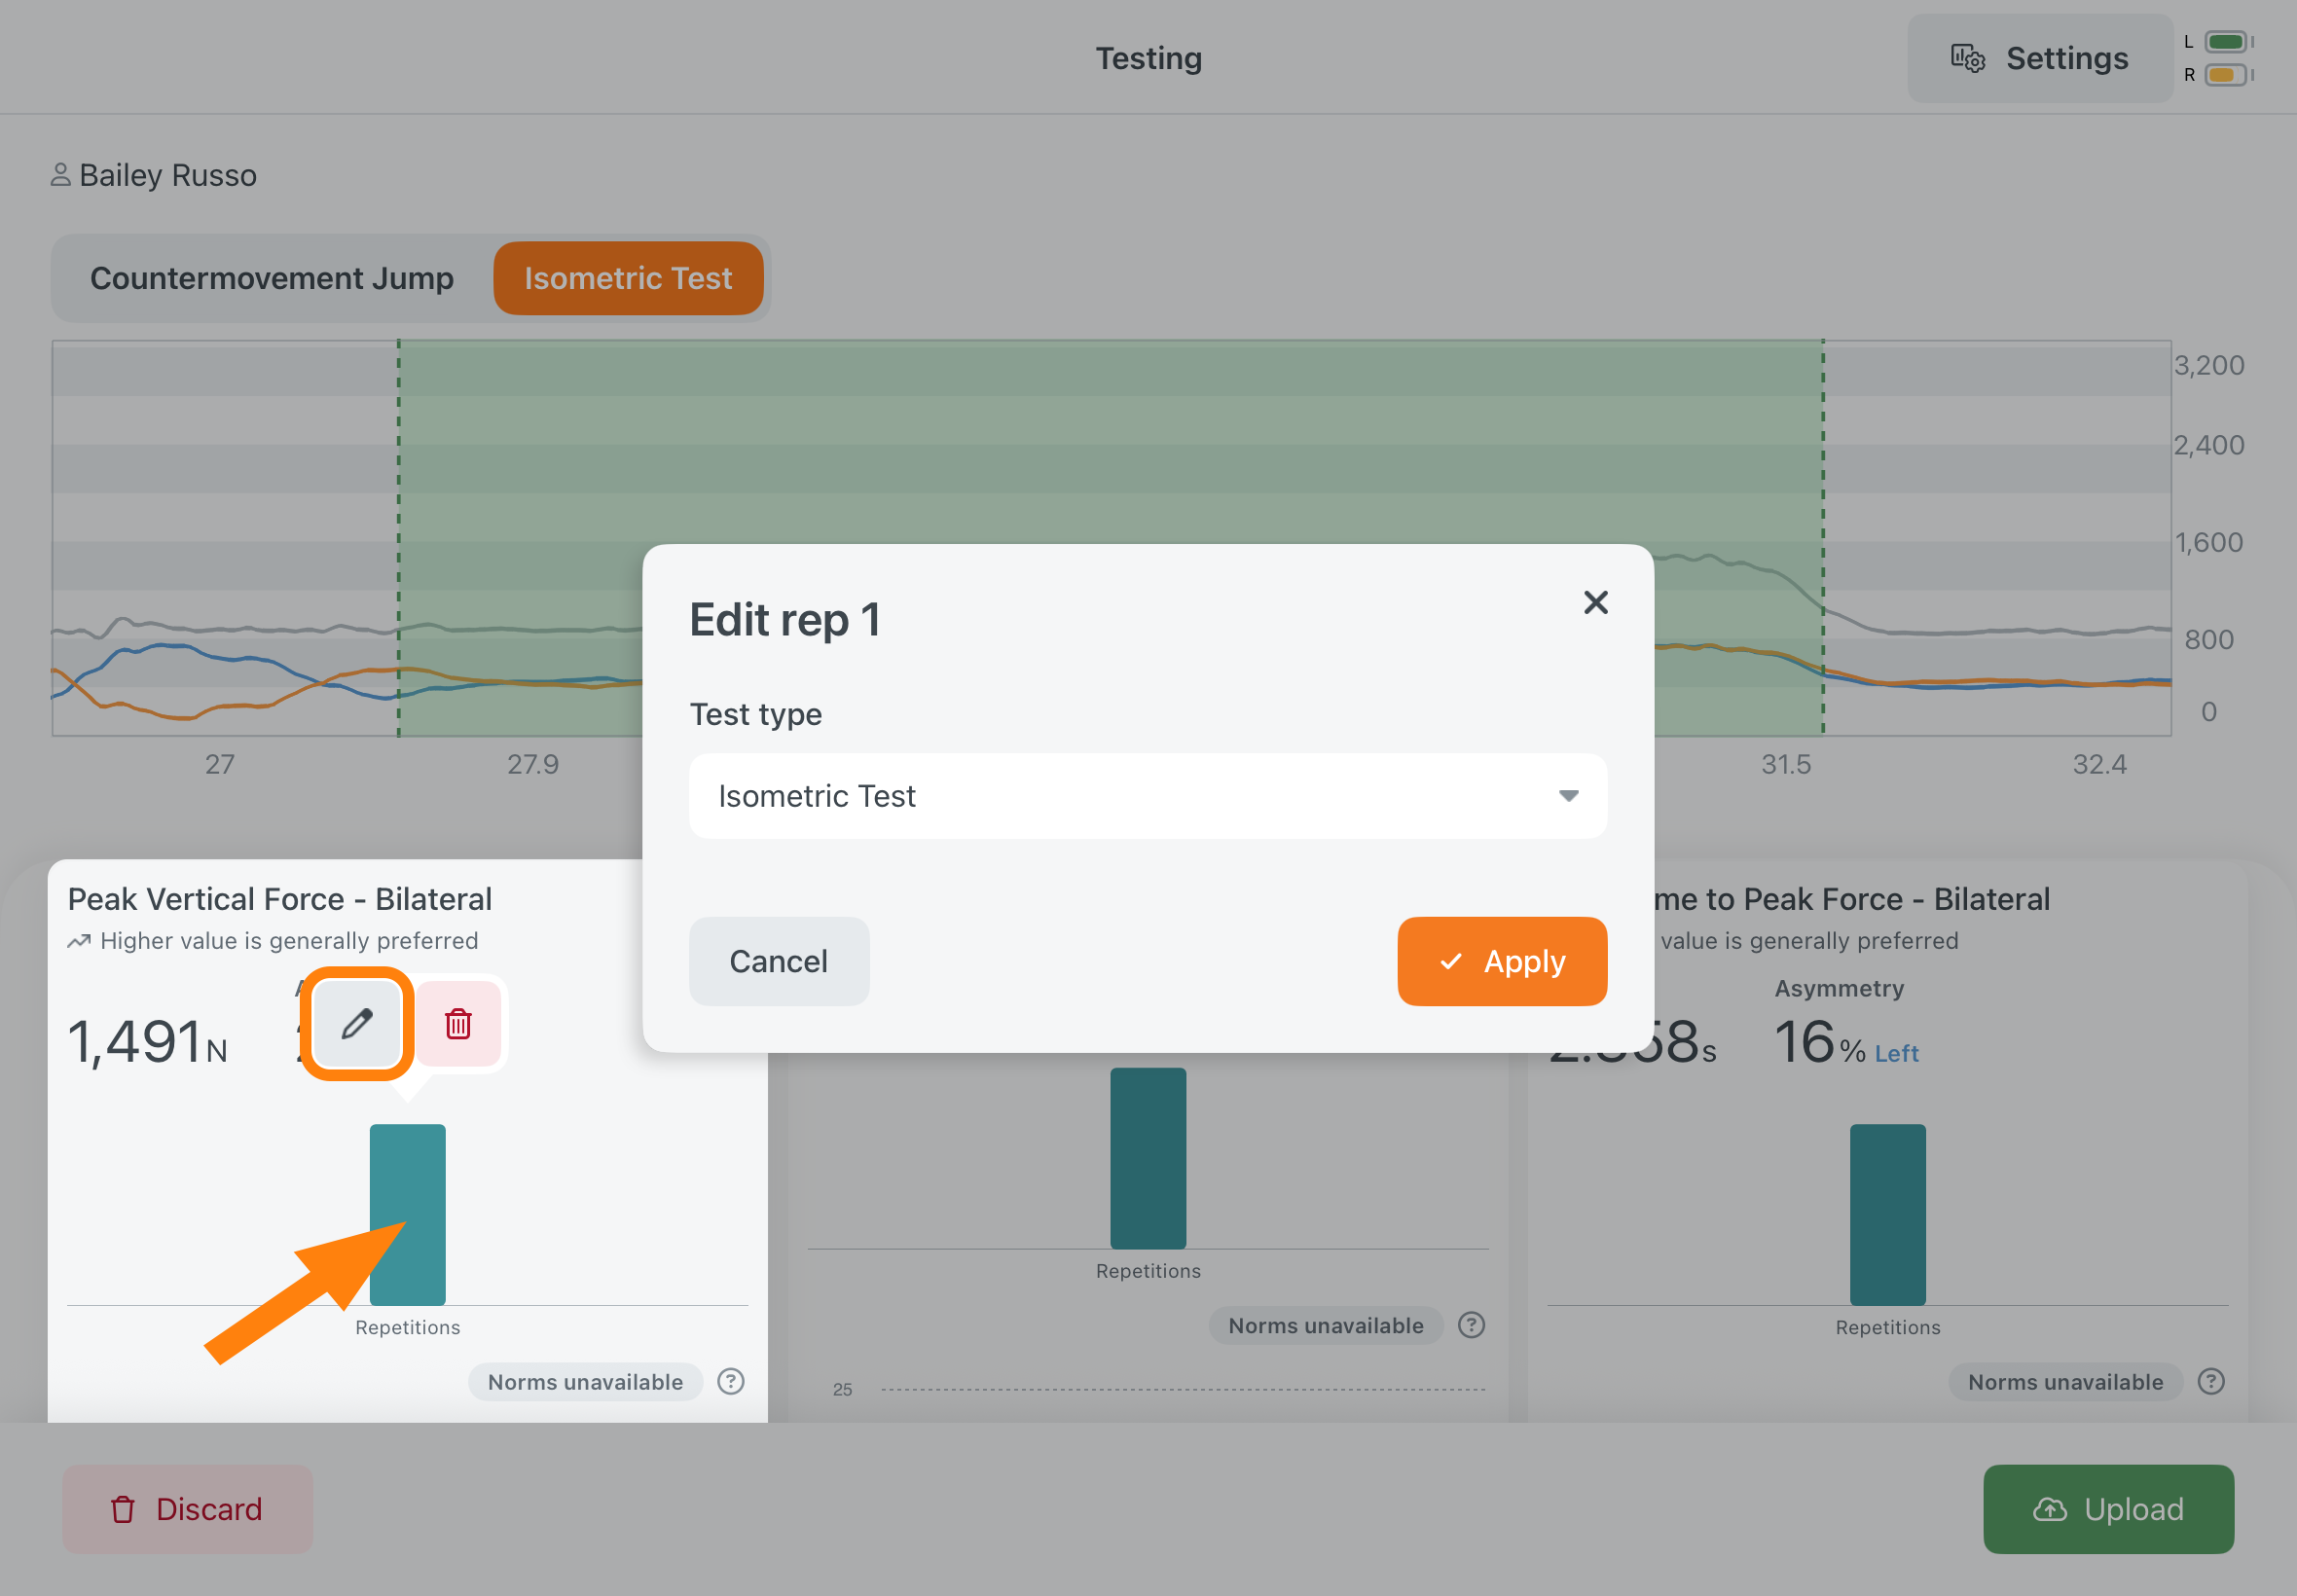Click help icon under middle repetitions chart
This screenshot has height=1596, width=2297.
tap(1471, 1325)
